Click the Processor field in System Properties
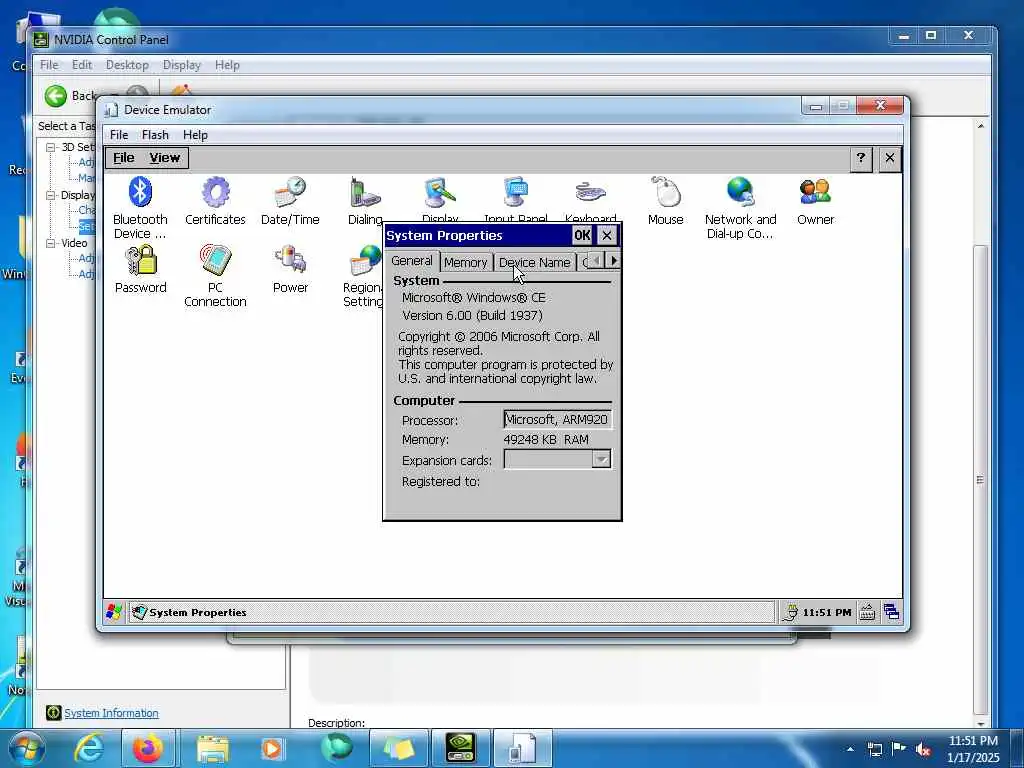The width and height of the screenshot is (1024, 768). [557, 419]
